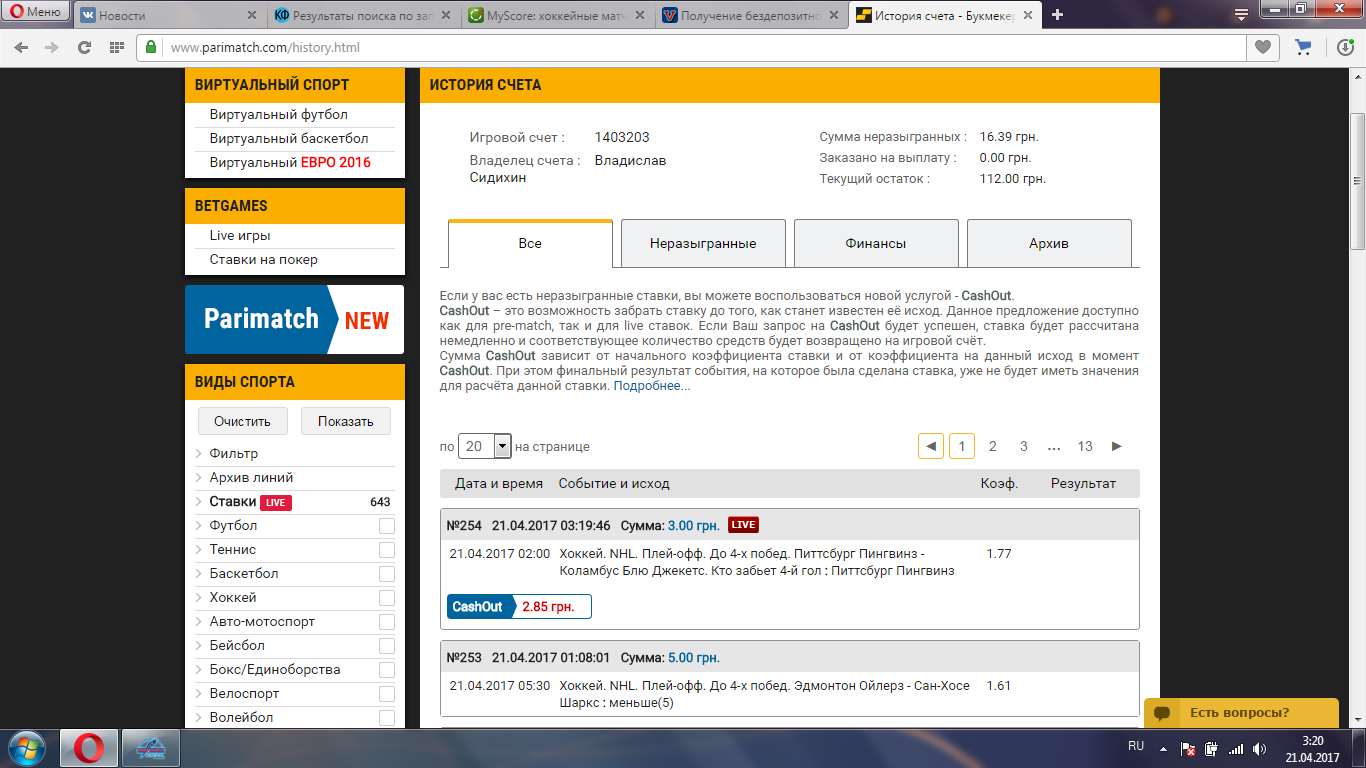This screenshot has width=1366, height=768.
Task: Tick the Баскетбол checkbox
Action: coord(387,574)
